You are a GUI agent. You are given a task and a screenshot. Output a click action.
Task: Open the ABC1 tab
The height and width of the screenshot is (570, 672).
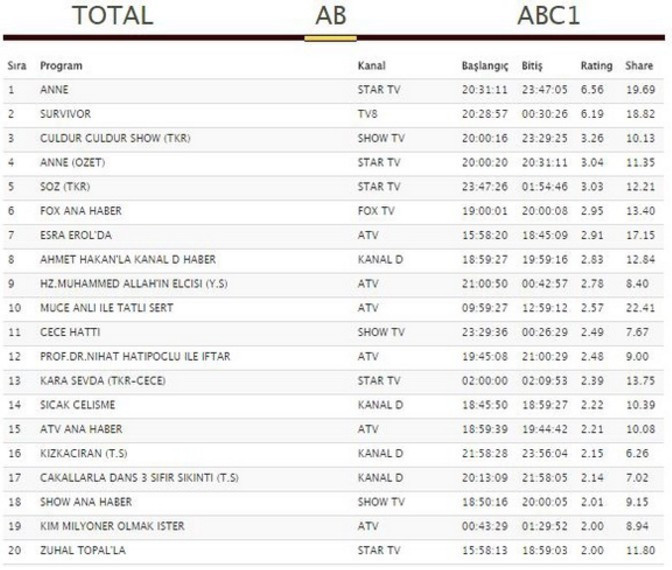tap(549, 15)
